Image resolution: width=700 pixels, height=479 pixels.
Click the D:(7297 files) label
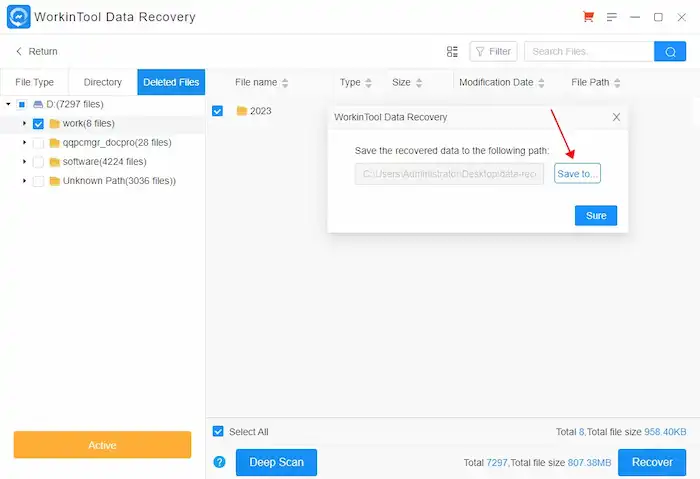75,104
